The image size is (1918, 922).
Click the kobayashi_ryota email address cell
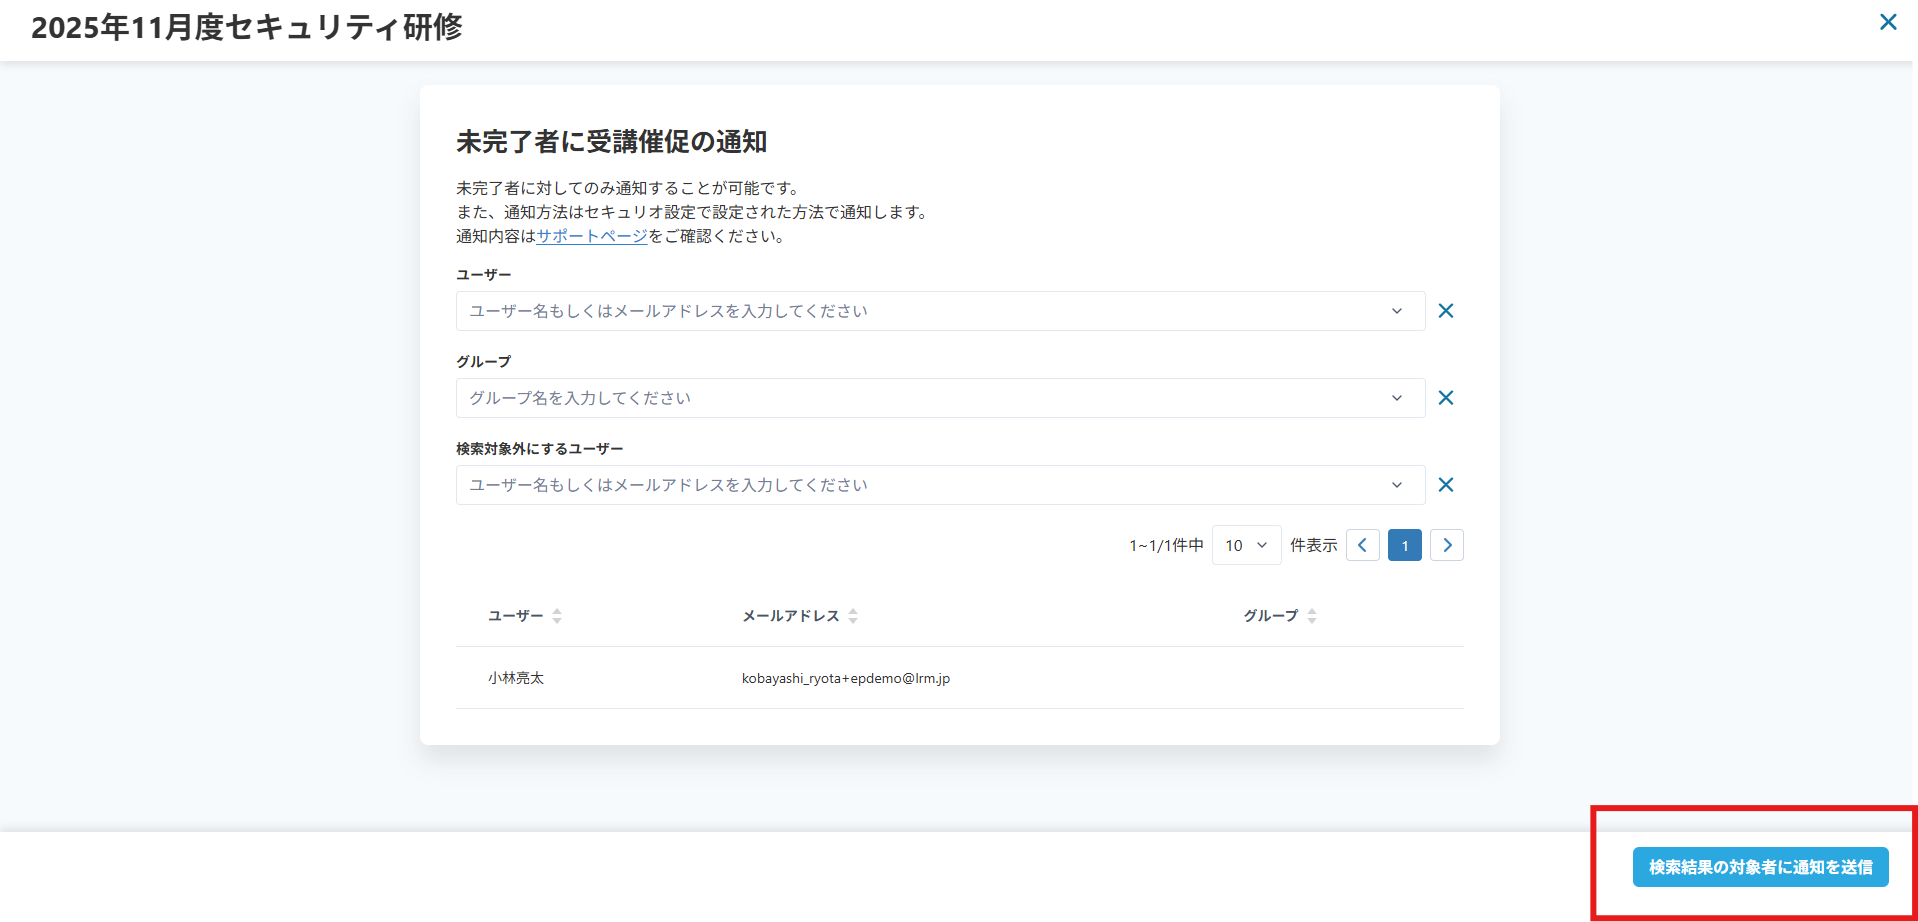tap(845, 678)
